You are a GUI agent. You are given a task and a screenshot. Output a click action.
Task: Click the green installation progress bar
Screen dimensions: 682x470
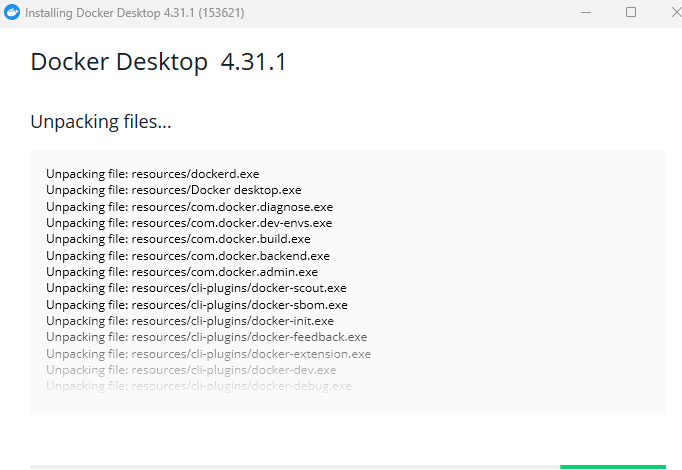tap(612, 467)
